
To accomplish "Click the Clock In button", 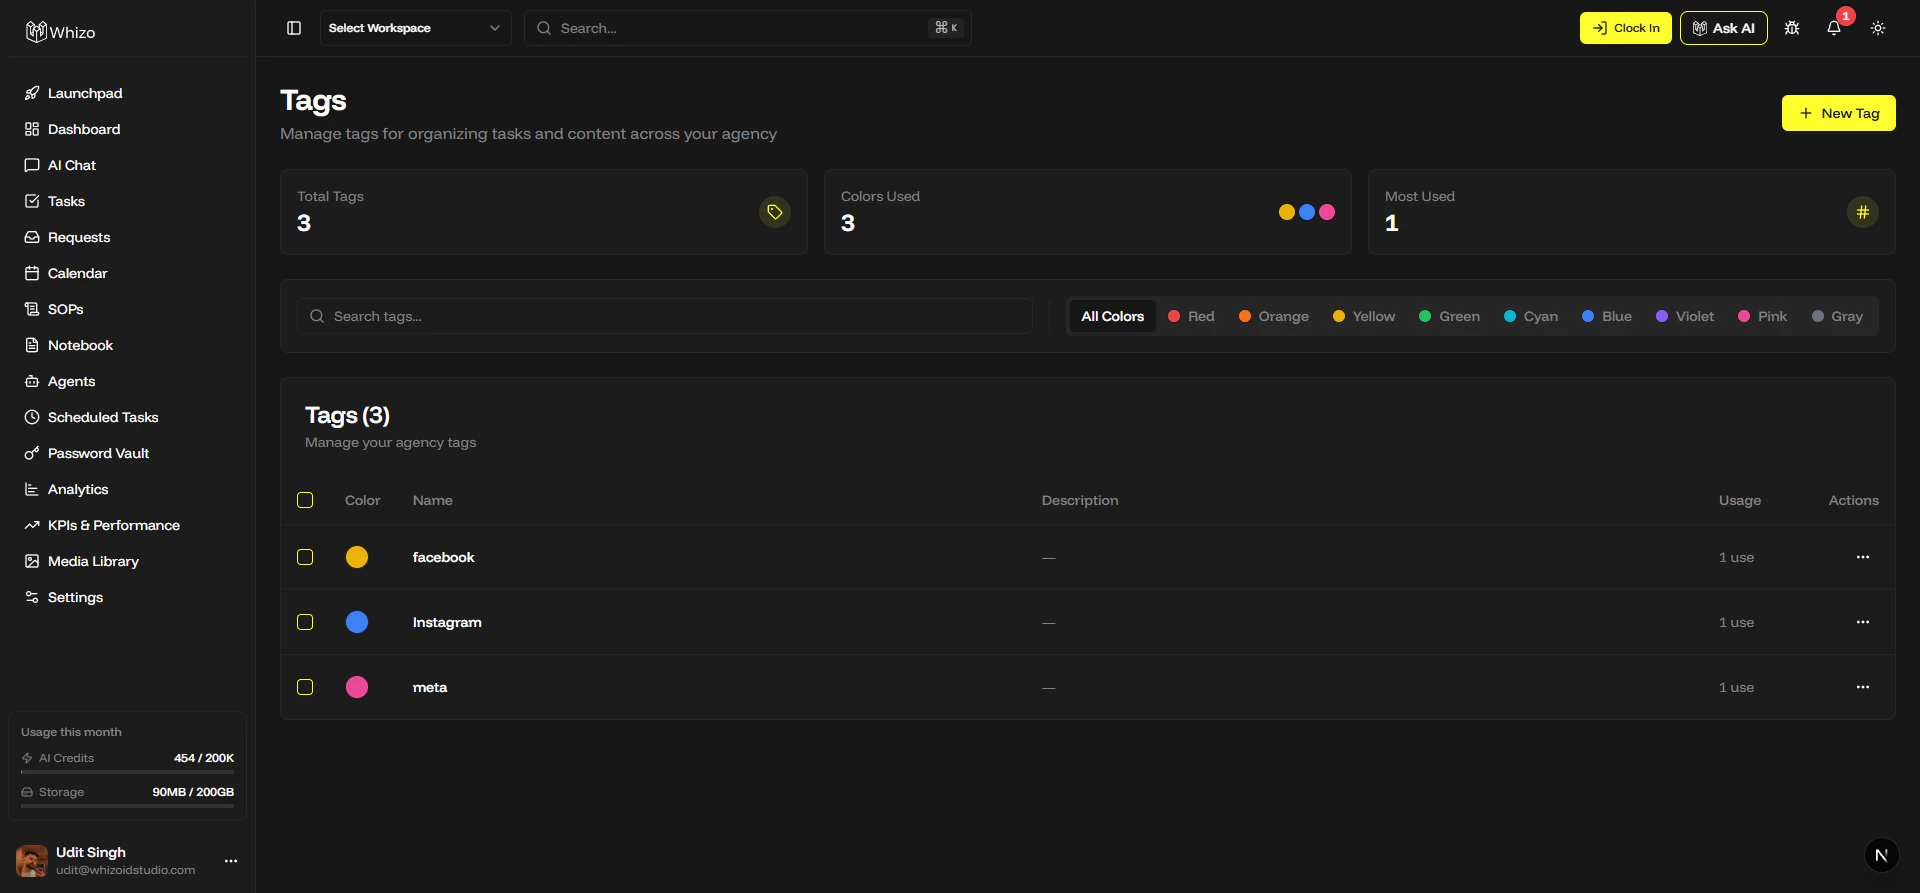I will coord(1625,28).
